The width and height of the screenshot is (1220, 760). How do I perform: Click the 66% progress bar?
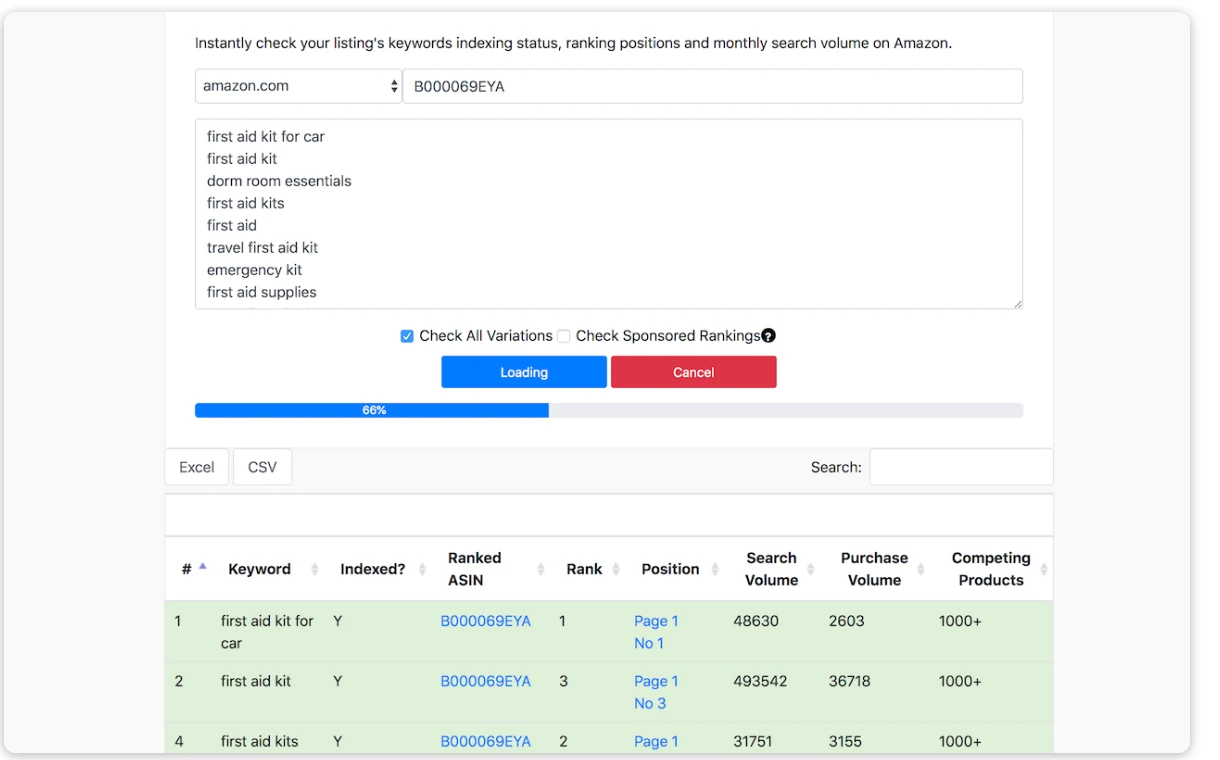(609, 410)
